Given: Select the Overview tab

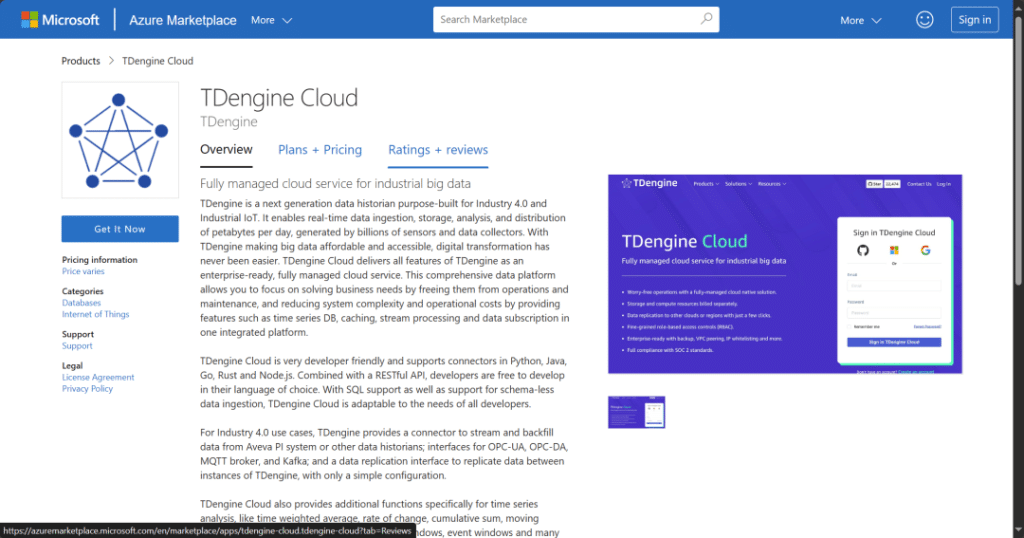Looking at the screenshot, I should tap(226, 150).
